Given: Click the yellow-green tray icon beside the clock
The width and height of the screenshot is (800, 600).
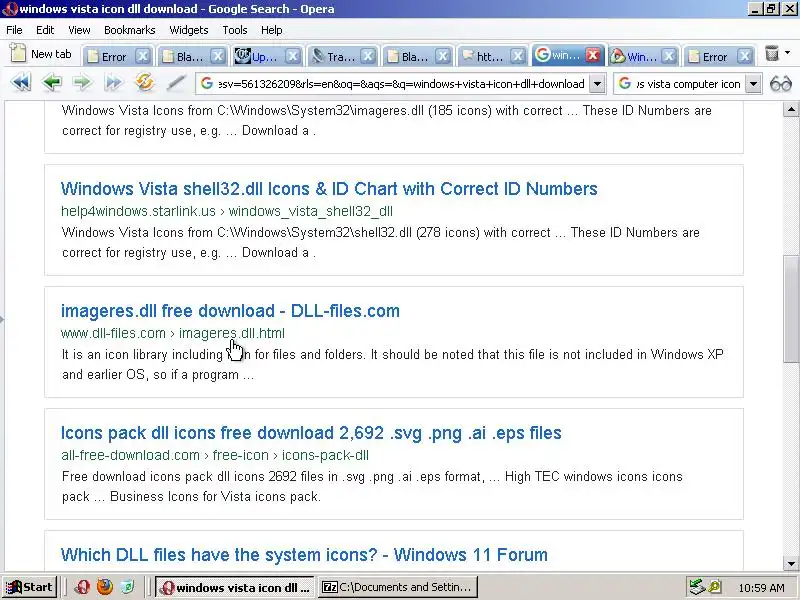Looking at the screenshot, I should tap(714, 587).
